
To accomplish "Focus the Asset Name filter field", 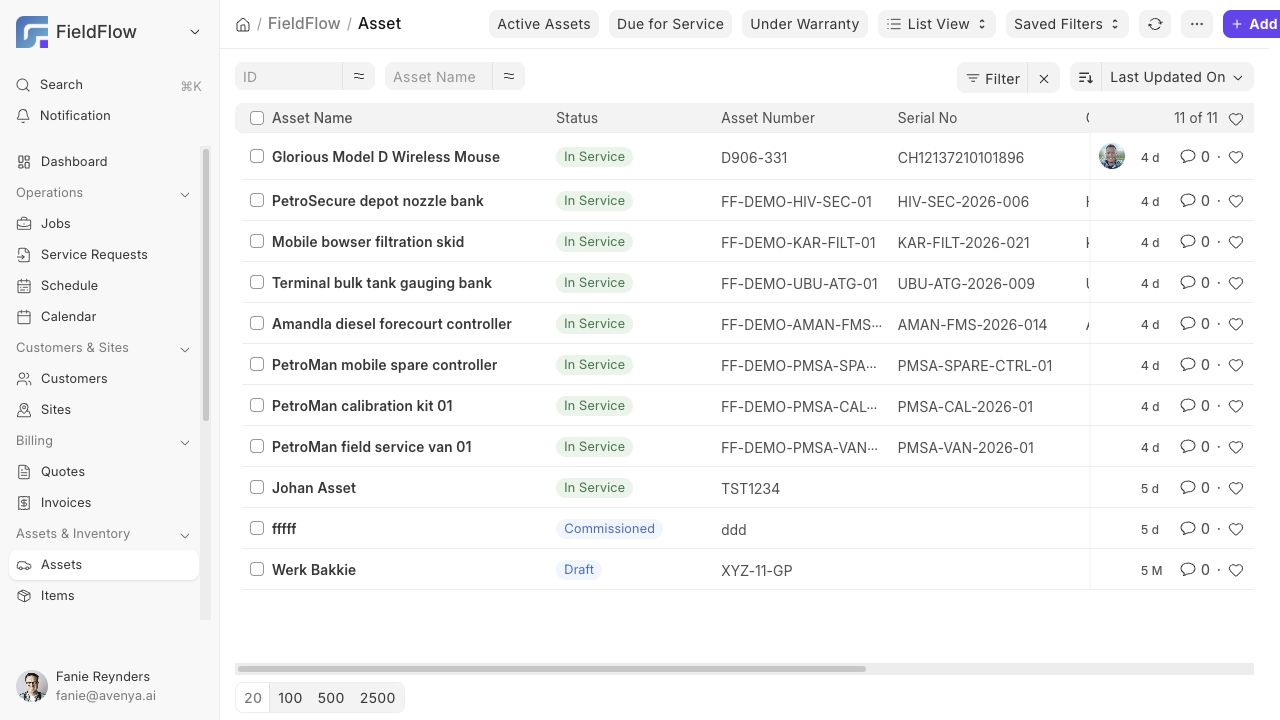I will (x=438, y=76).
